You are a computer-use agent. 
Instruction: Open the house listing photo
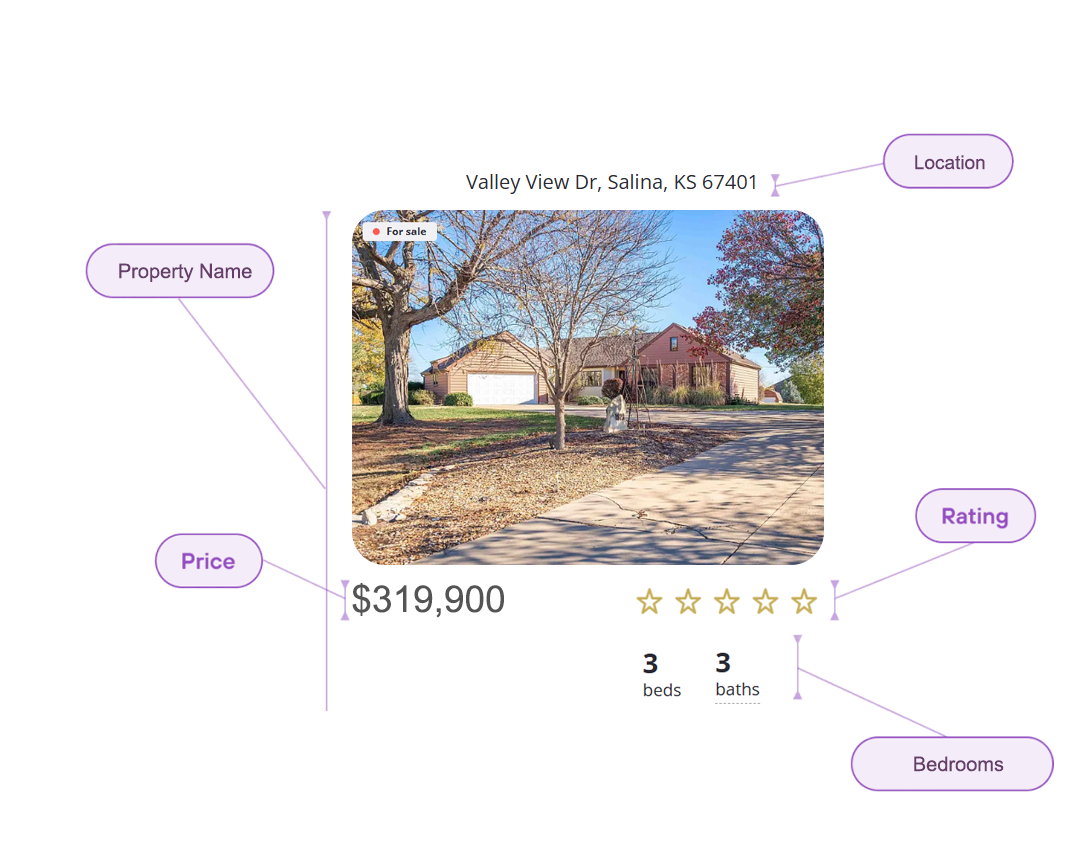(588, 388)
